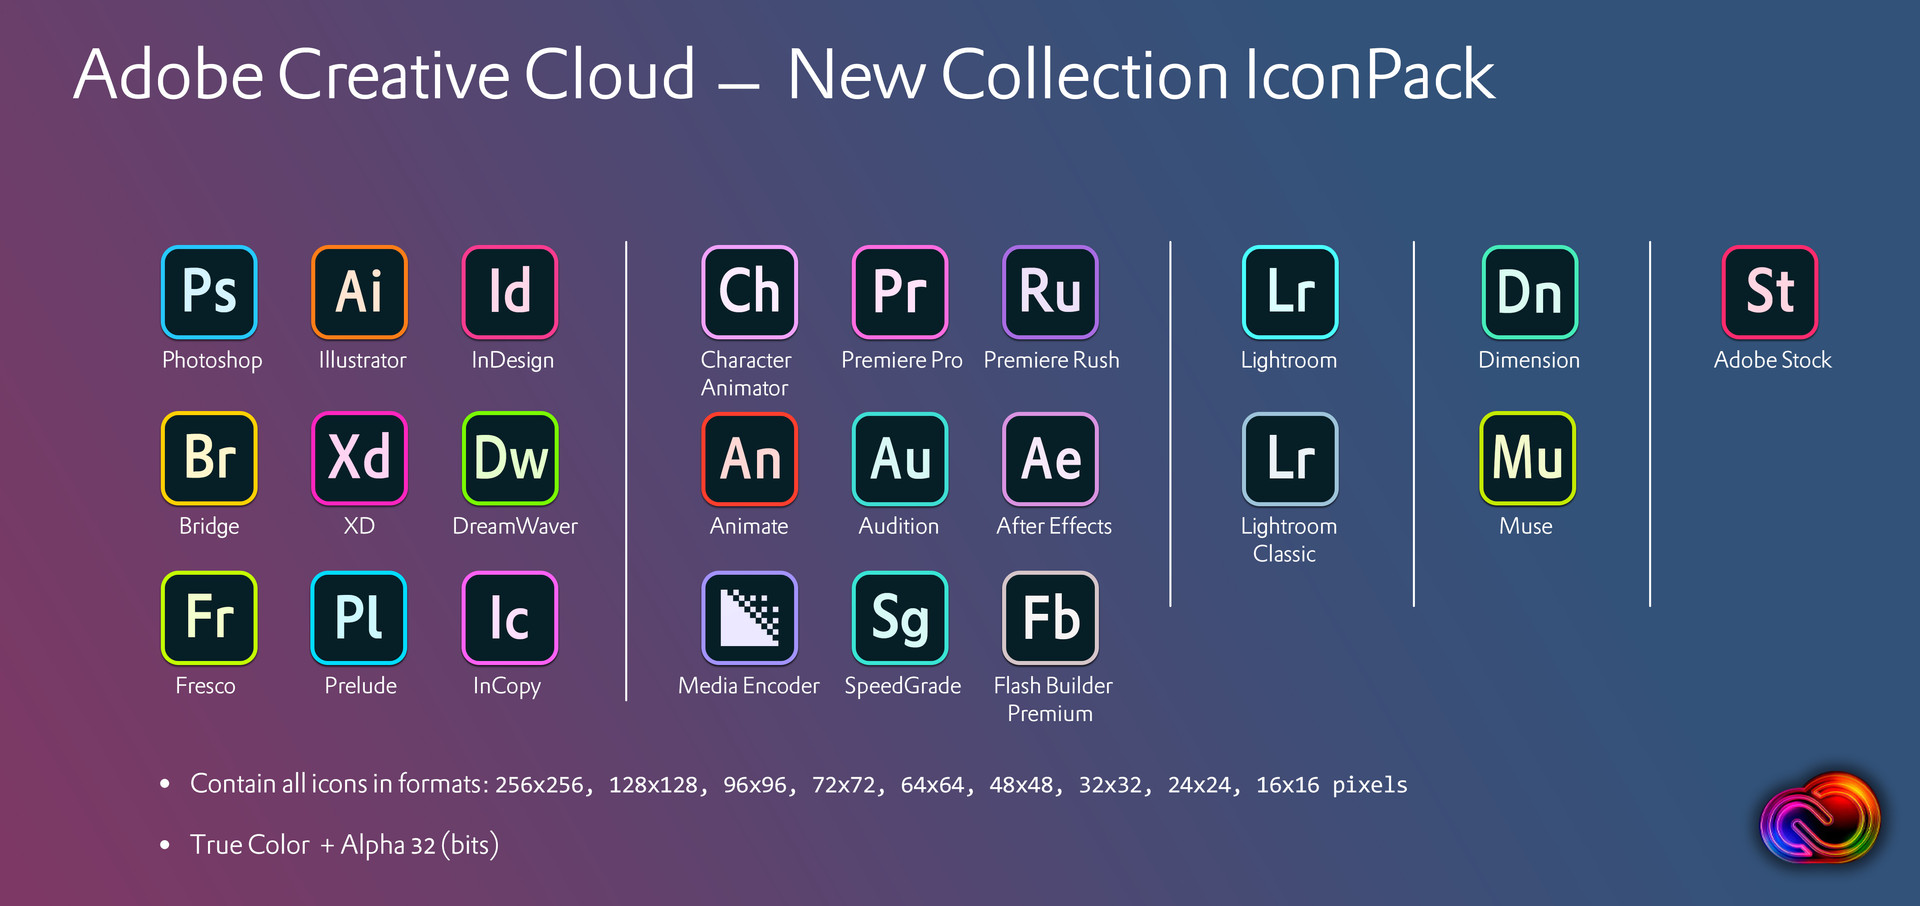Open the Dimension Dn icon
1920x906 pixels.
click(1530, 292)
